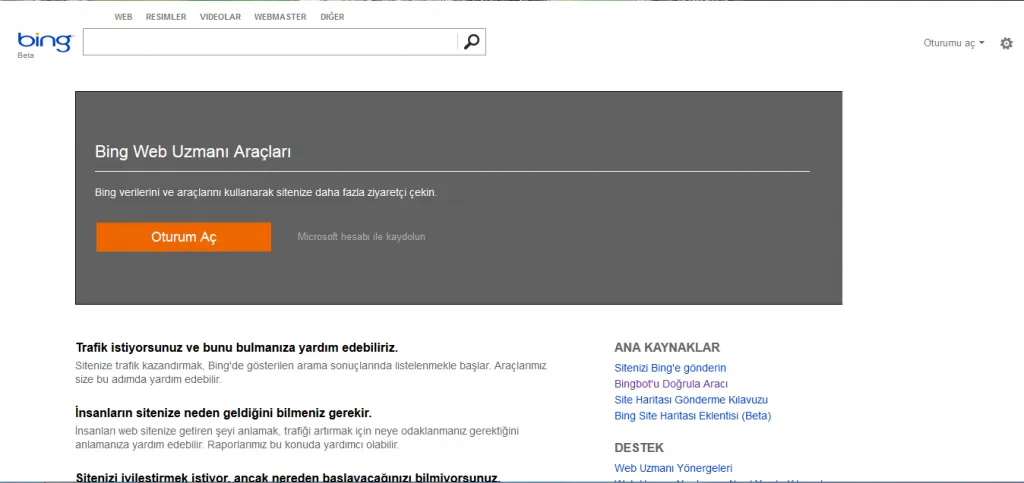Open the WEB navigation tab
This screenshot has height=483, width=1024.
[123, 17]
